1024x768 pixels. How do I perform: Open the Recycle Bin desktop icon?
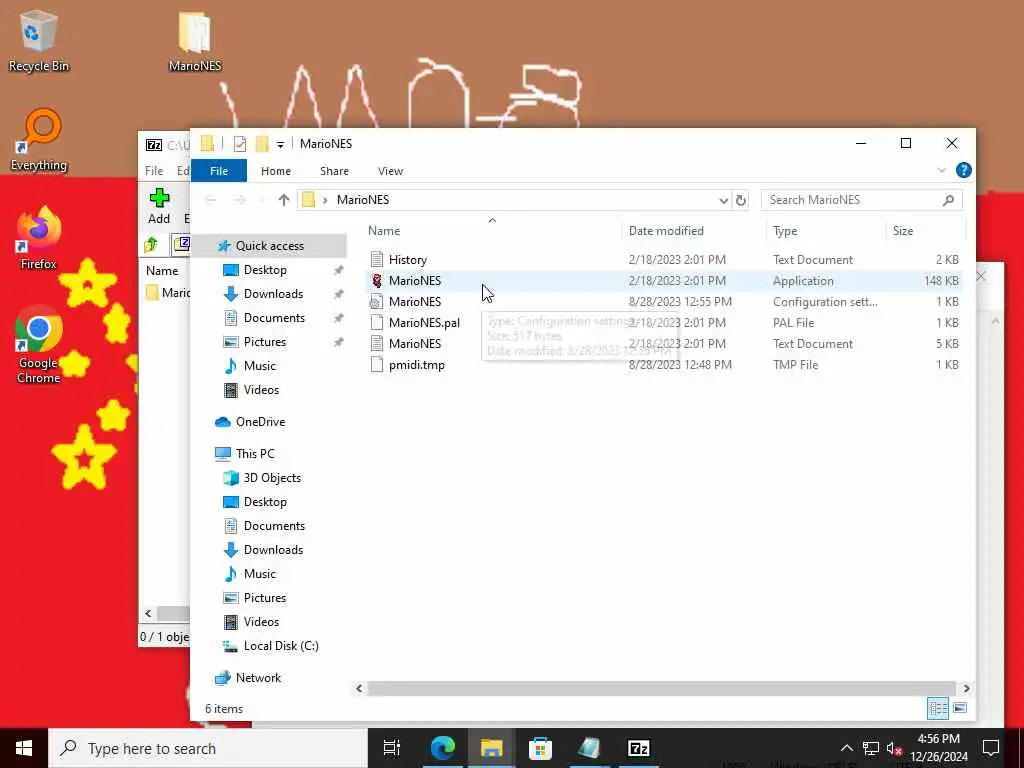(39, 40)
